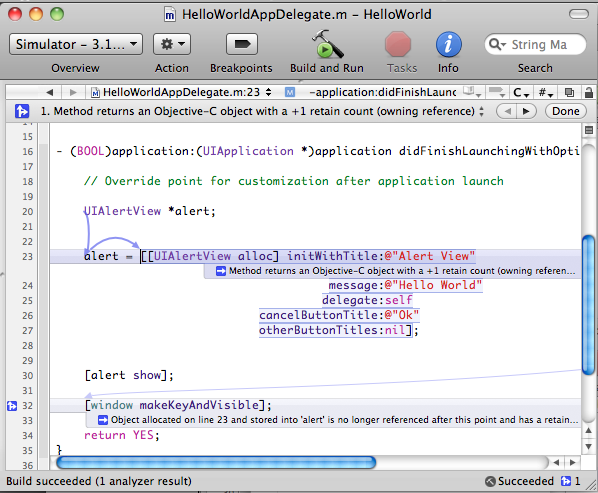598x493 pixels.
Task: Click the Succeeded build status icon
Action: [490, 482]
